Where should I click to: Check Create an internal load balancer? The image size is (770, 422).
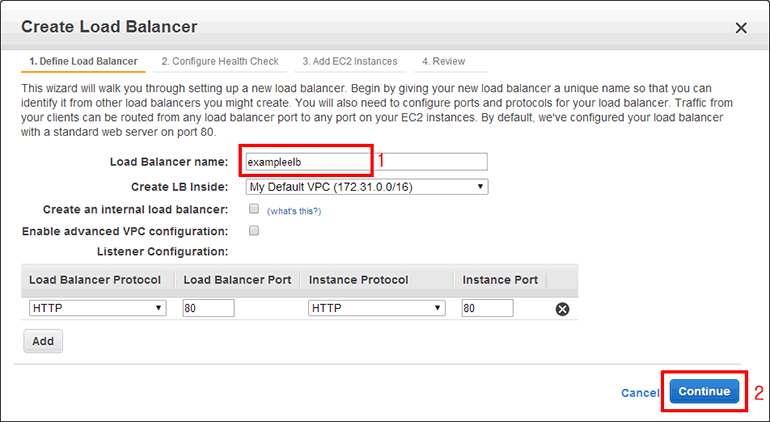[254, 209]
